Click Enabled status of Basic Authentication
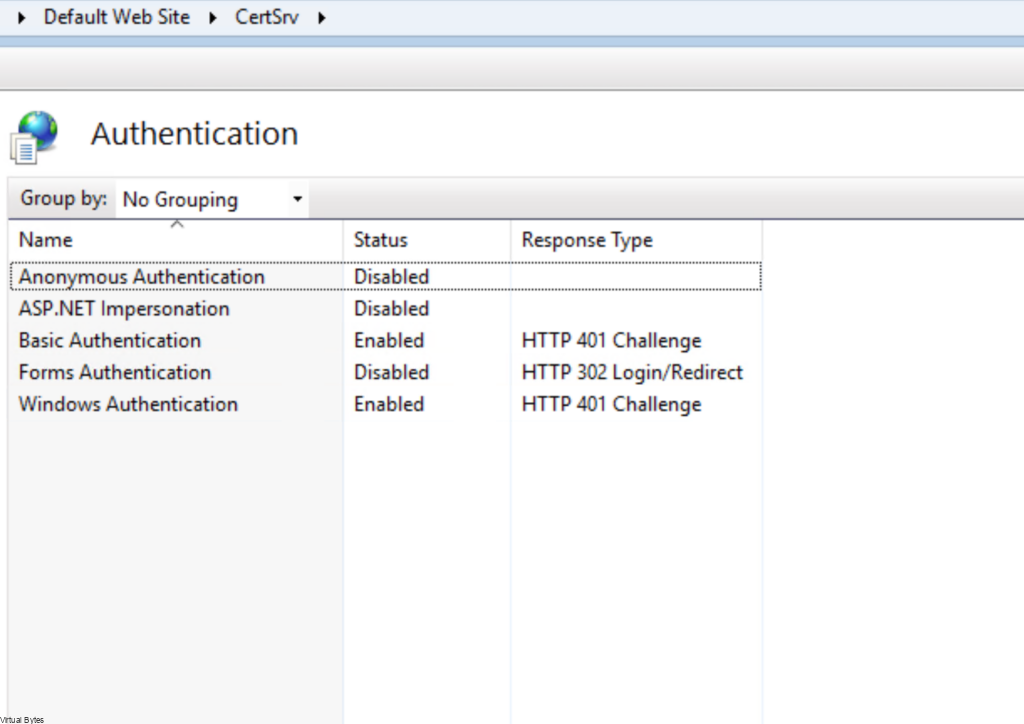 click(x=389, y=340)
